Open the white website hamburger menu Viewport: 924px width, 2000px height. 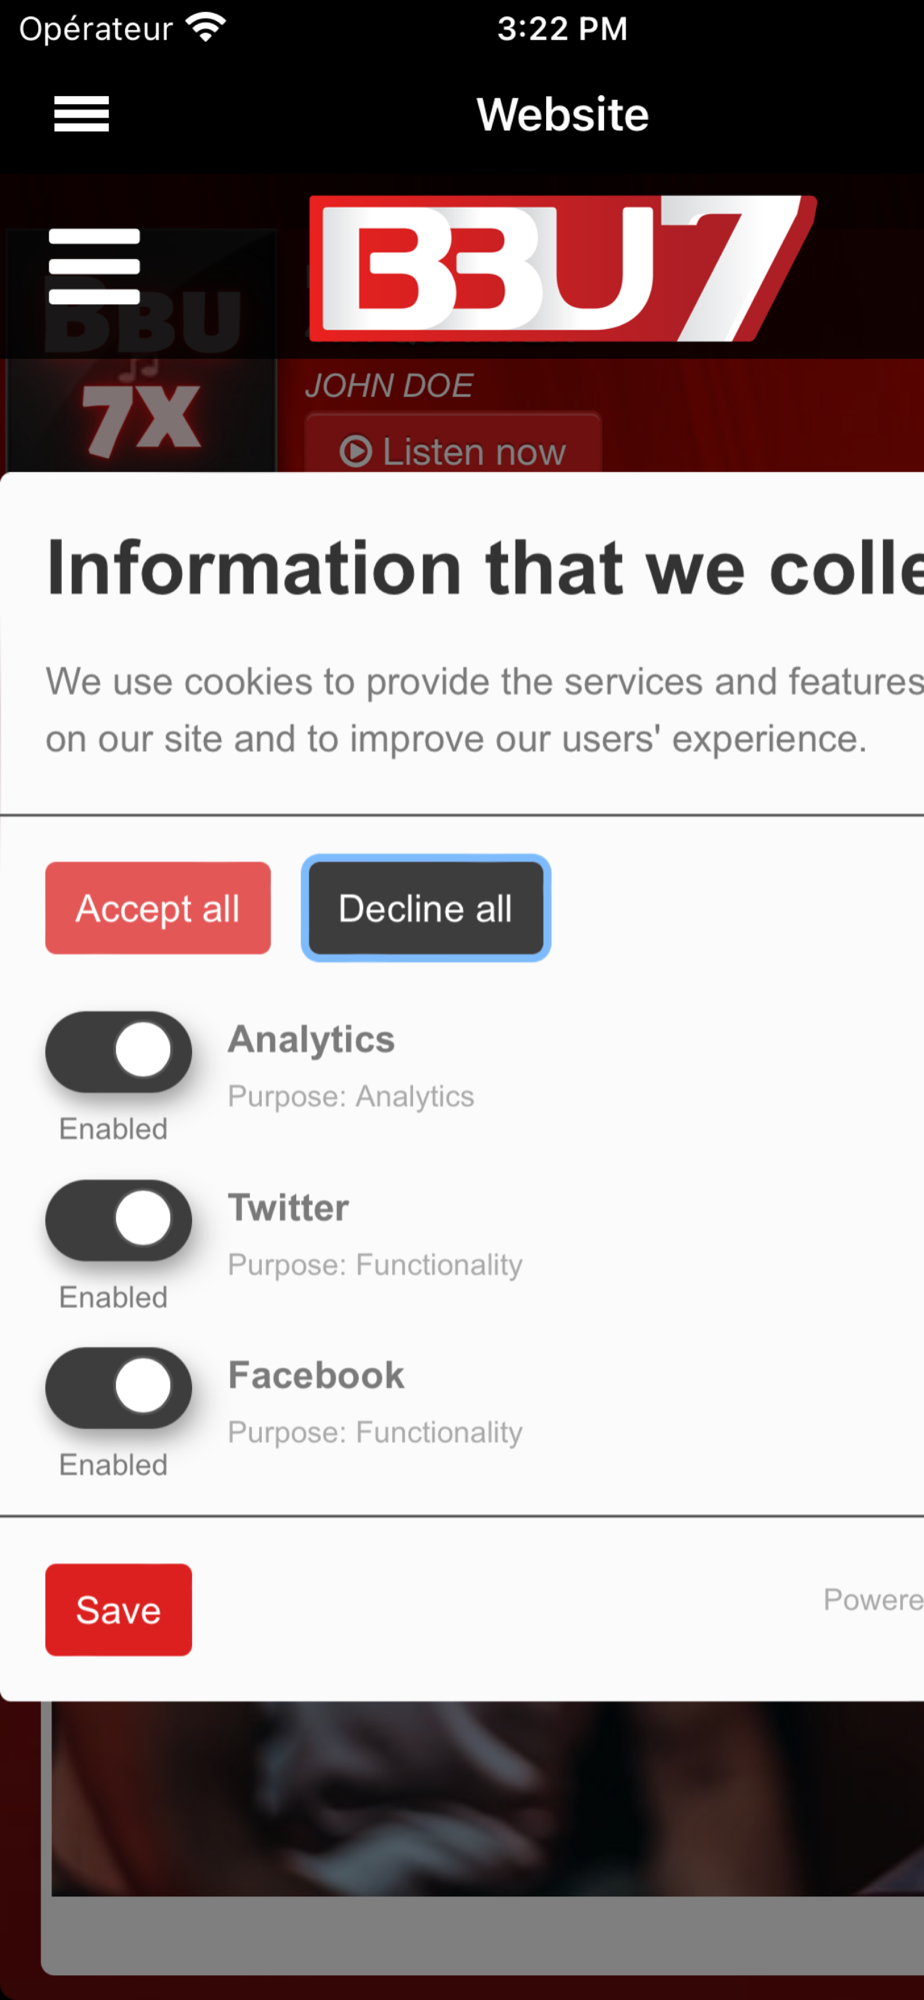tap(94, 266)
